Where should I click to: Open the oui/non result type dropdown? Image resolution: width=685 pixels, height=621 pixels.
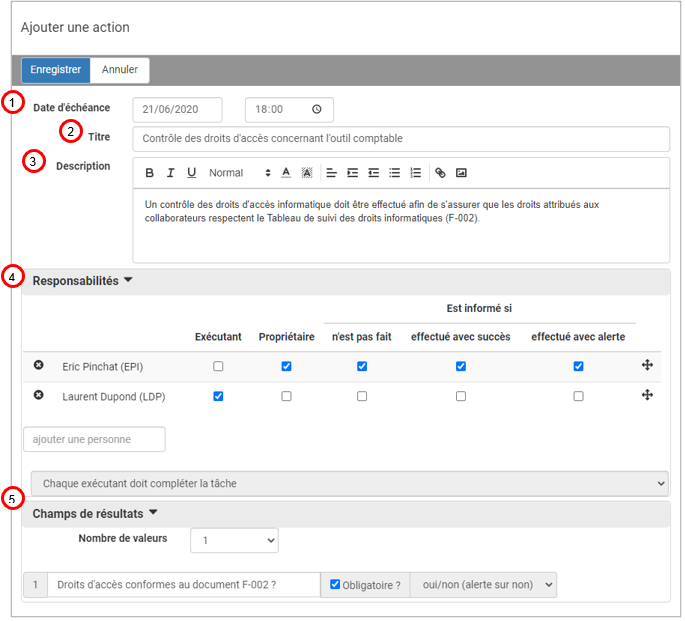[483, 585]
